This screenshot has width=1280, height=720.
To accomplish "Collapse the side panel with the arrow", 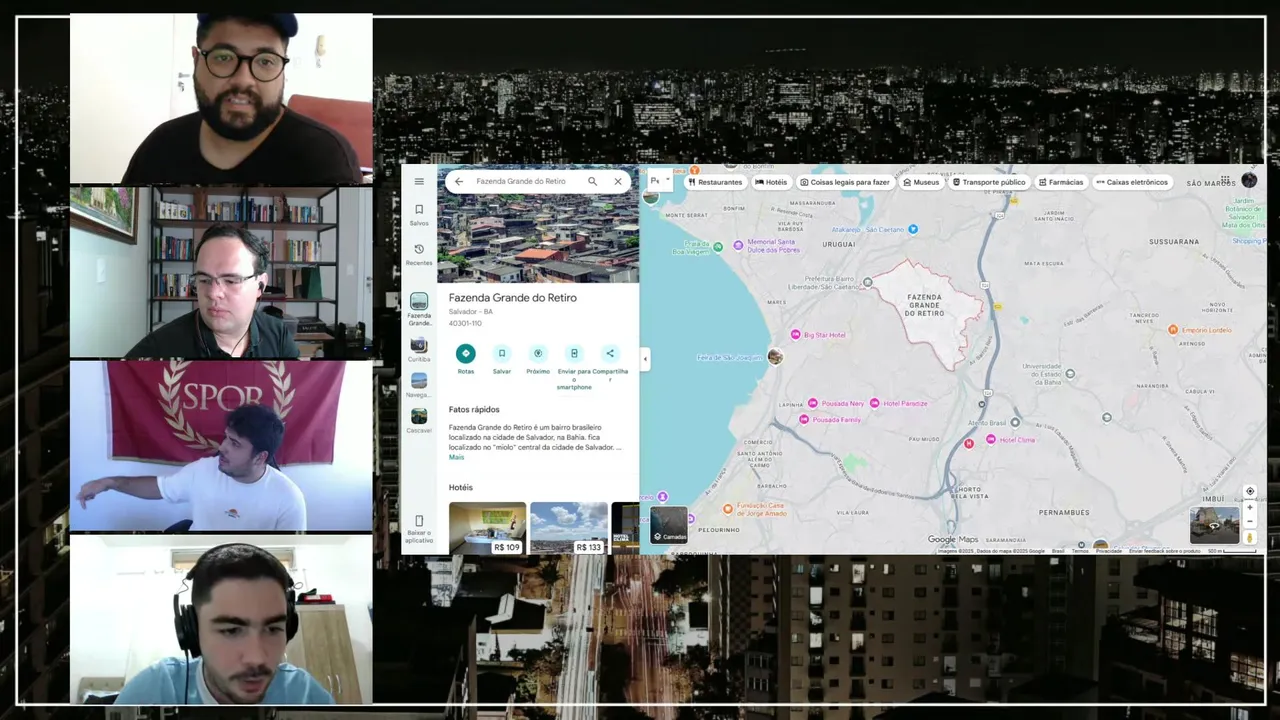I will click(x=645, y=359).
